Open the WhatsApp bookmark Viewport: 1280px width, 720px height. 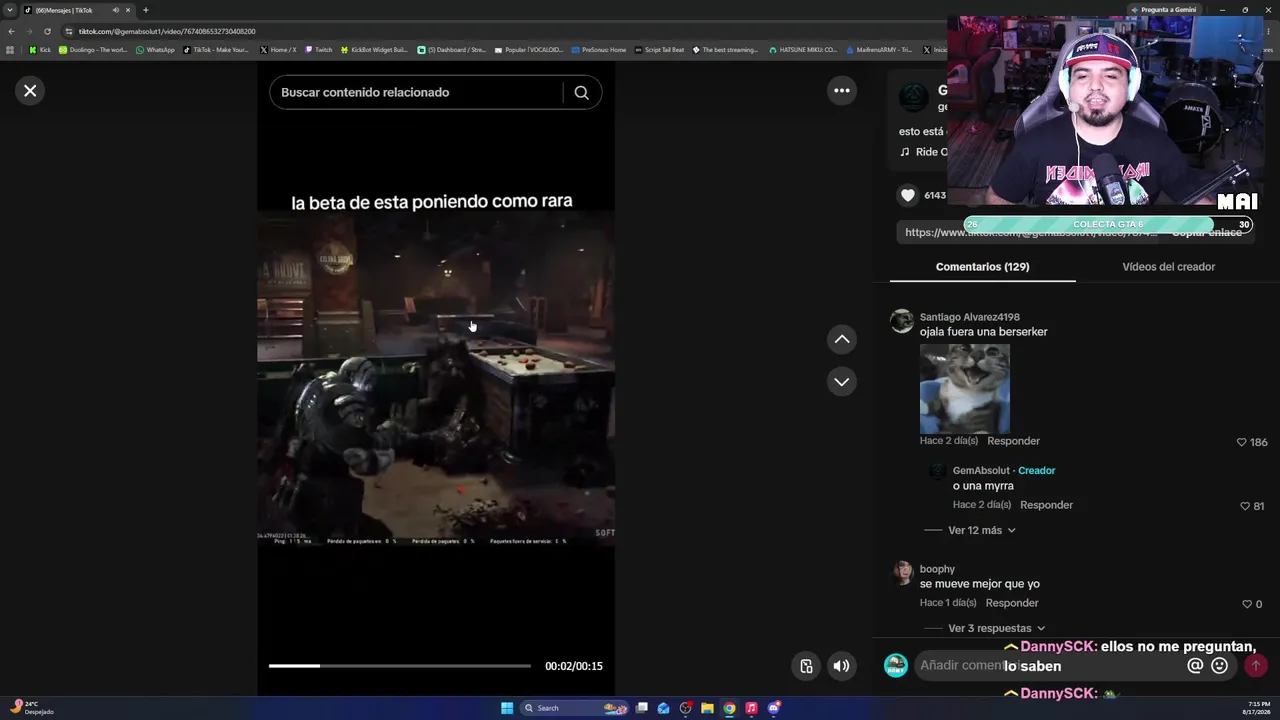pos(155,50)
